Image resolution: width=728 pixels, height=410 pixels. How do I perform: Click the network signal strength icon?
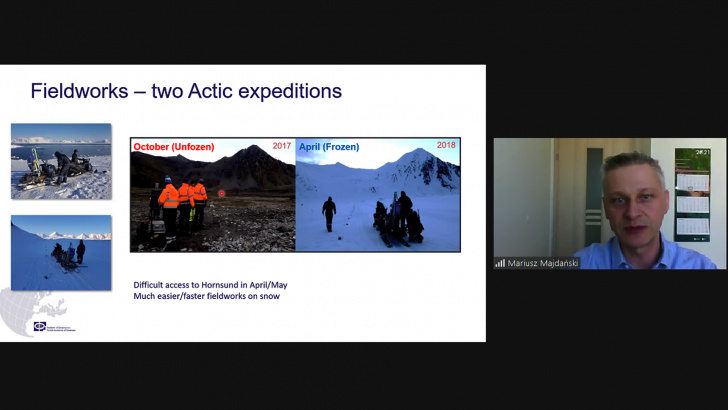(x=500, y=263)
